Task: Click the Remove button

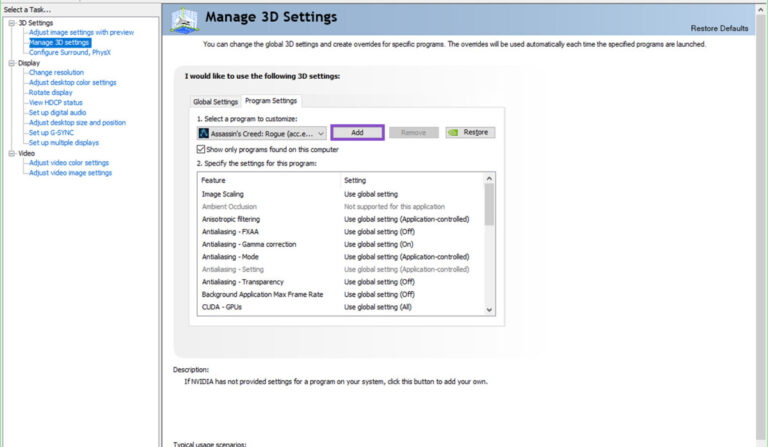Action: pyautogui.click(x=413, y=133)
